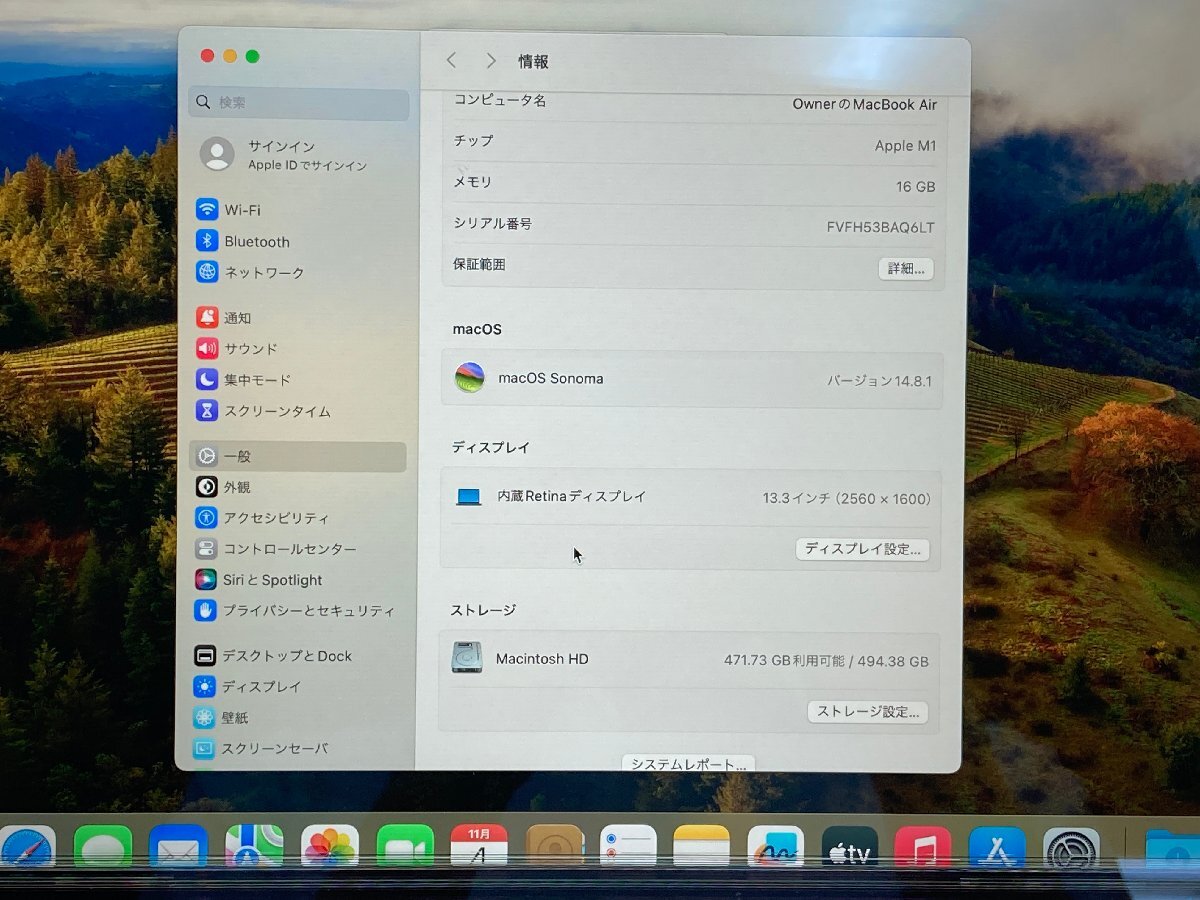Click the シリアル番号 label
Screen dimensions: 1200x900
click(493, 223)
